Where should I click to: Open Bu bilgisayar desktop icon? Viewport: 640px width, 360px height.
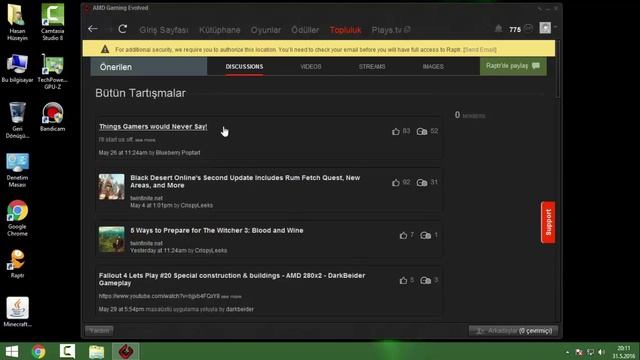[17, 69]
